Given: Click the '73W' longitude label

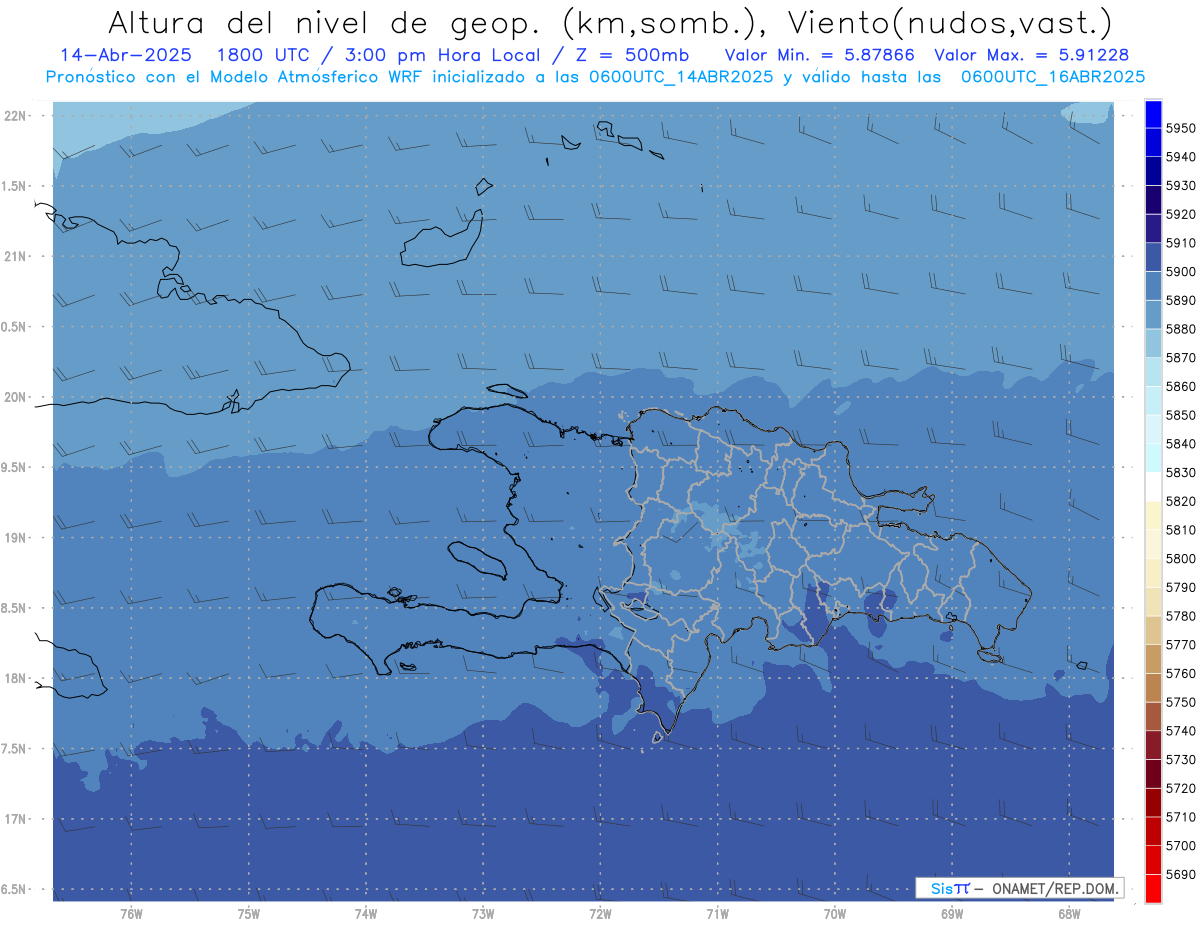Looking at the screenshot, I should [x=483, y=914].
